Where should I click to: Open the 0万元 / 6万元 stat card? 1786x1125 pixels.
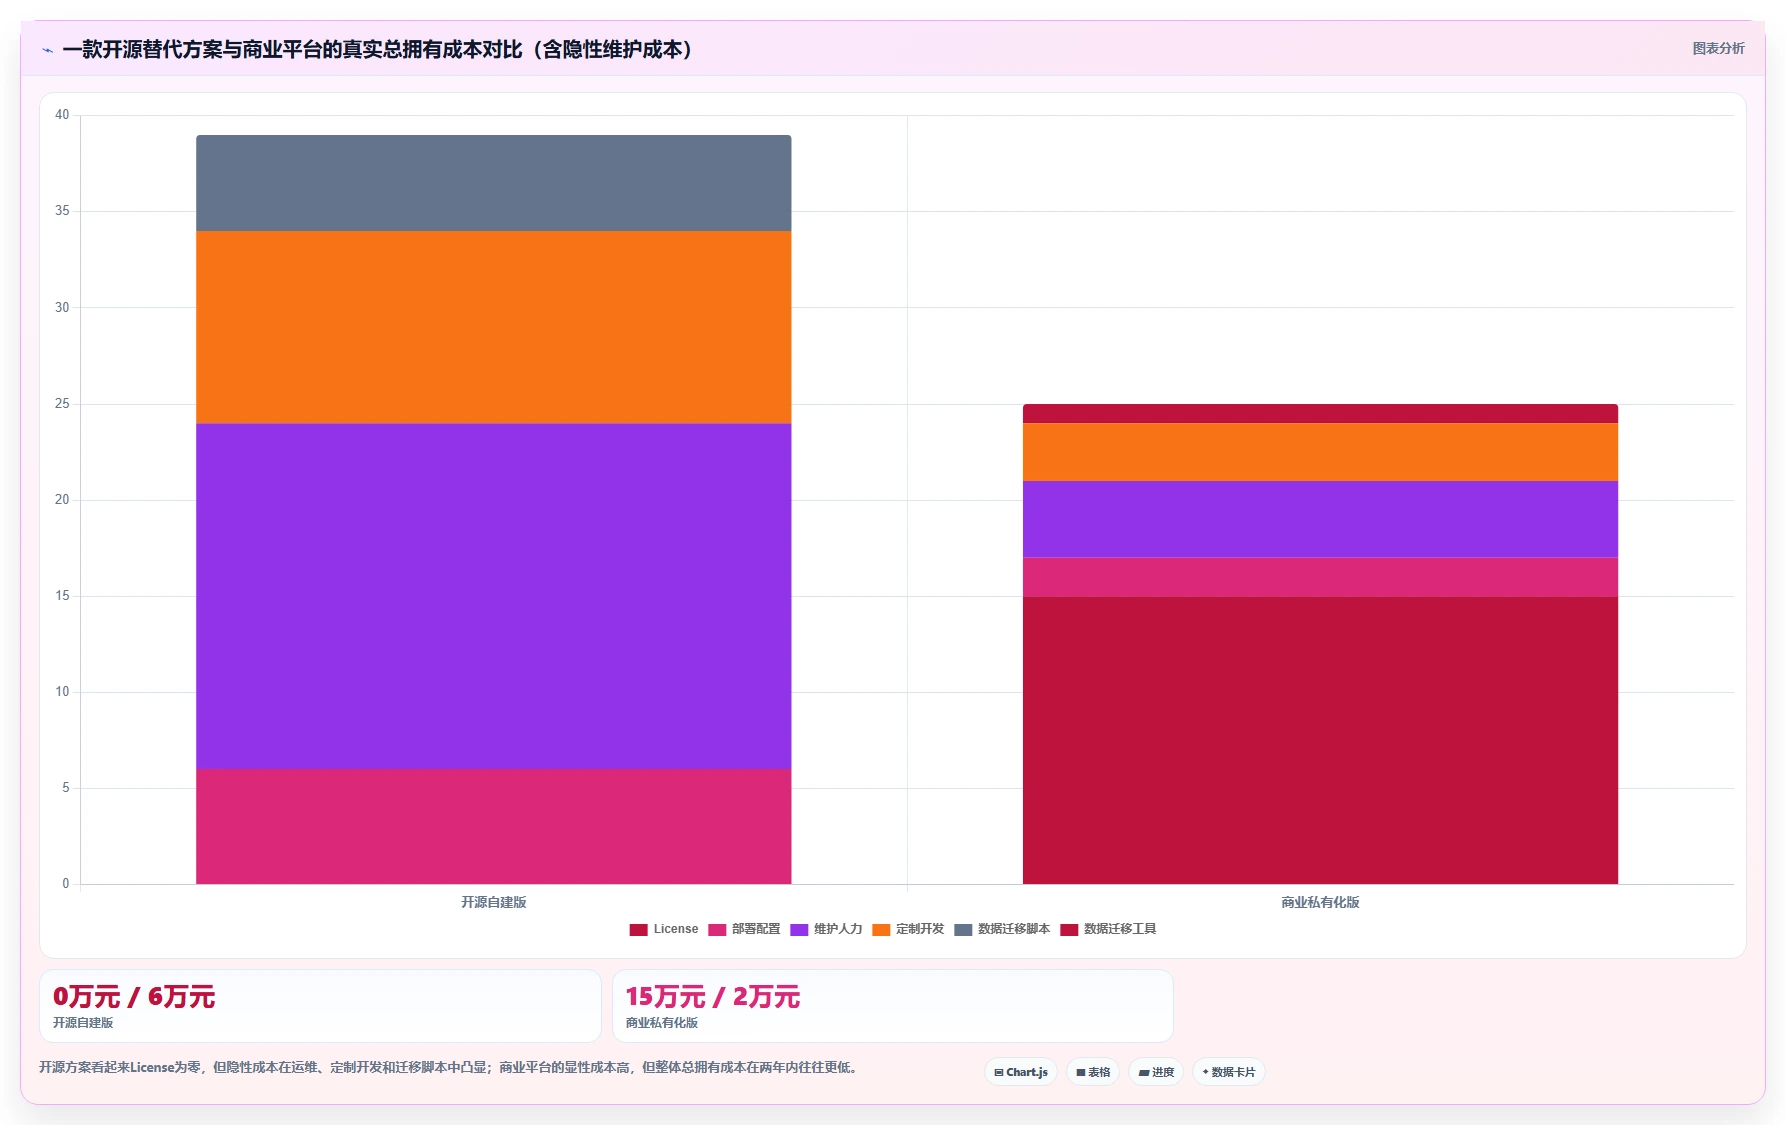(320, 1006)
